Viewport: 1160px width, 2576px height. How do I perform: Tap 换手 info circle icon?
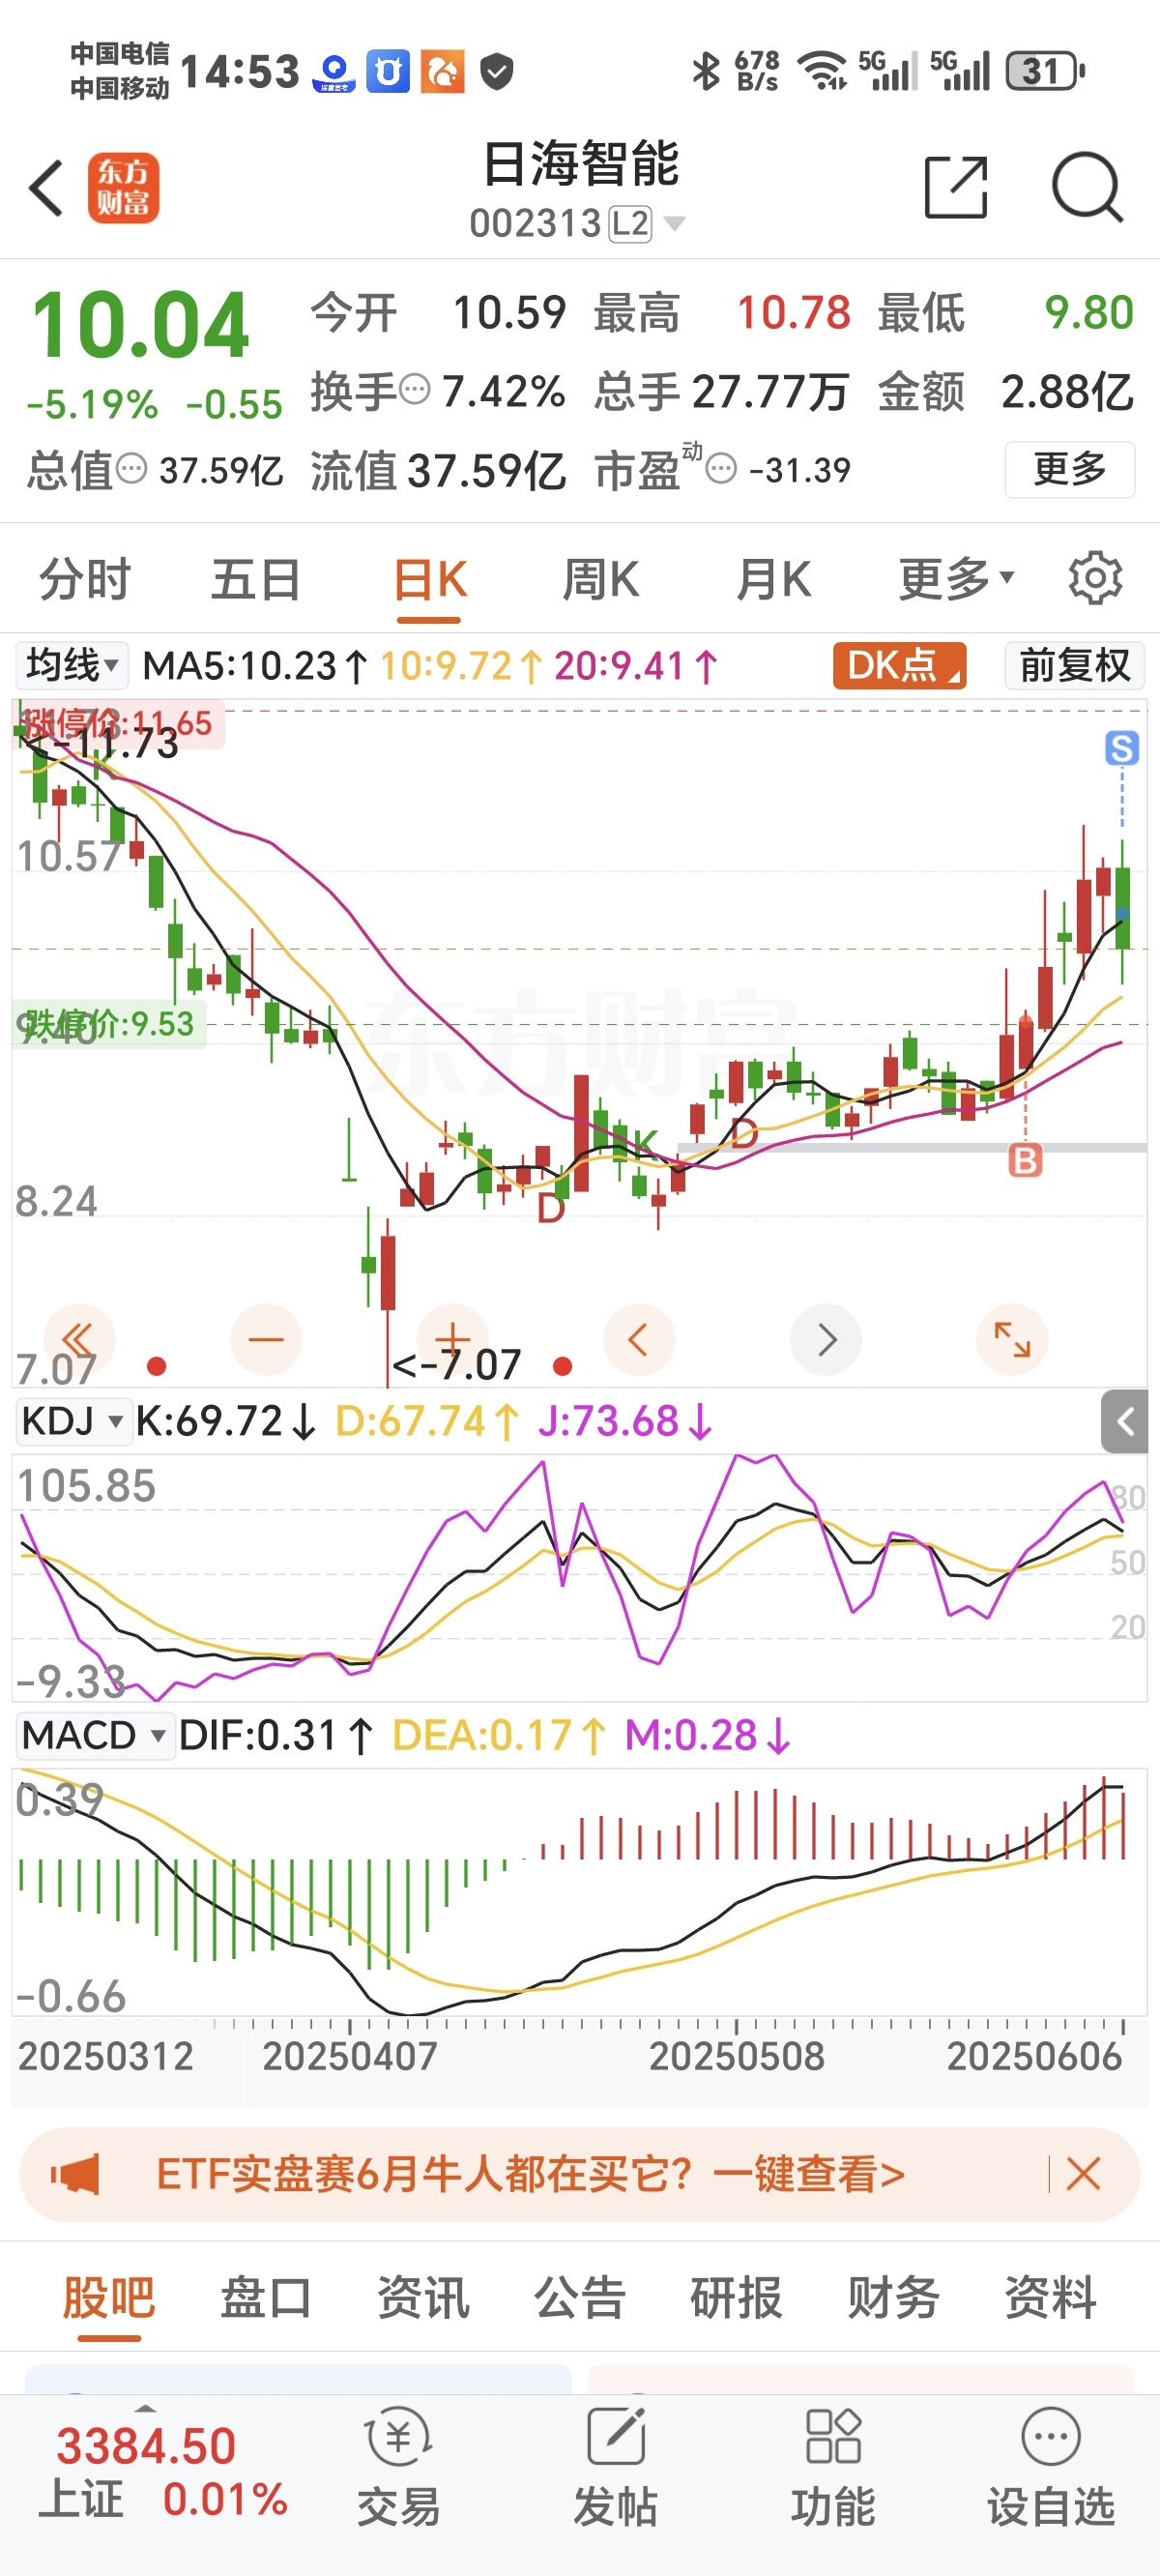tap(414, 388)
